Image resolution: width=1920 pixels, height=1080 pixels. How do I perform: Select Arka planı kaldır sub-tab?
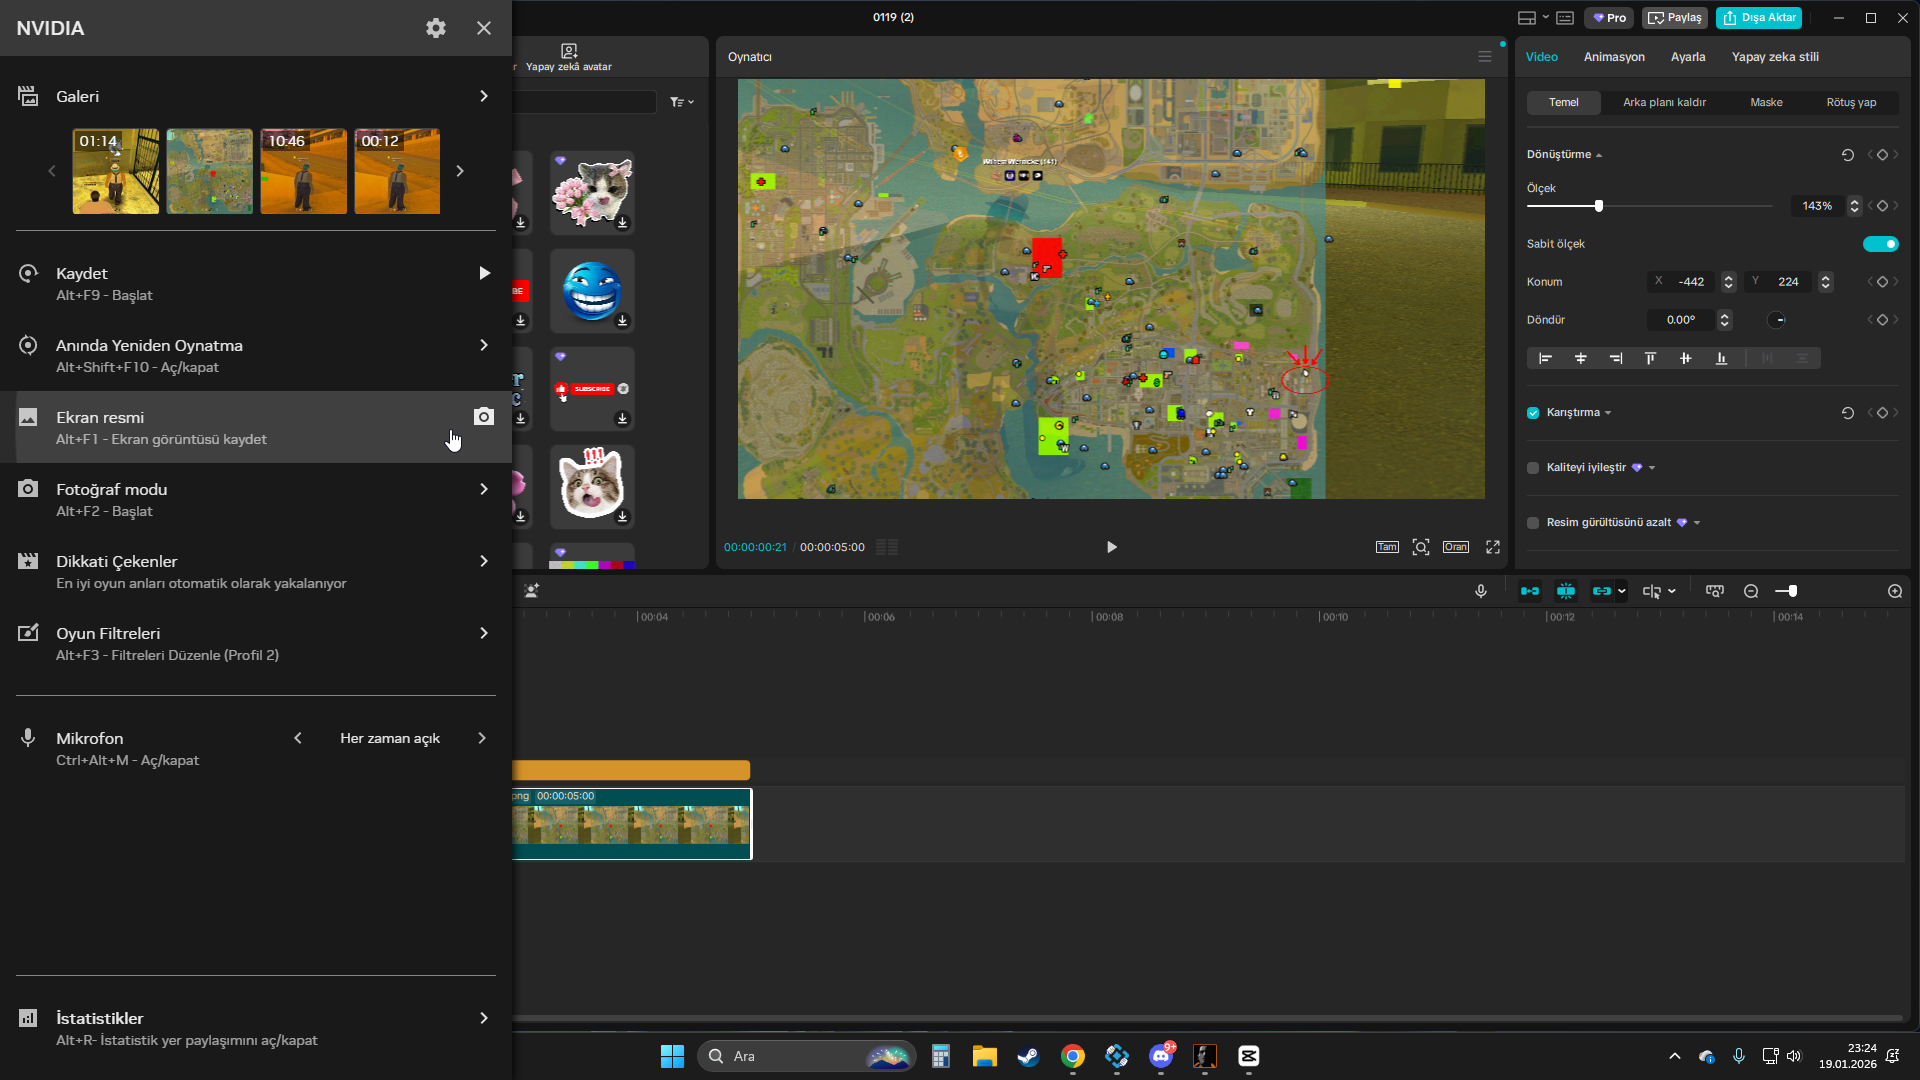(1664, 102)
